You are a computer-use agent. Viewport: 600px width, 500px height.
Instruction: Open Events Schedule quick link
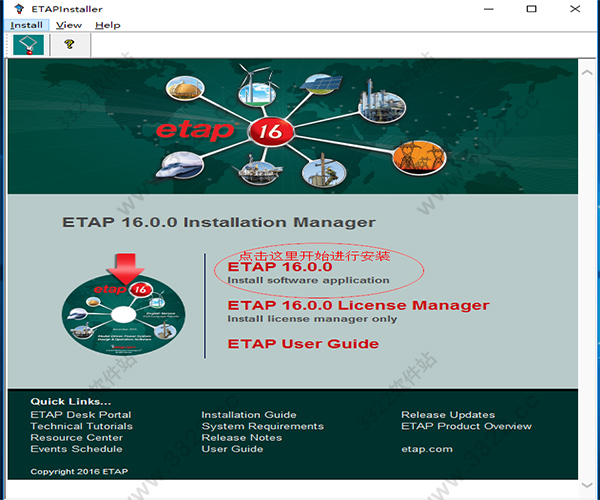coord(77,449)
